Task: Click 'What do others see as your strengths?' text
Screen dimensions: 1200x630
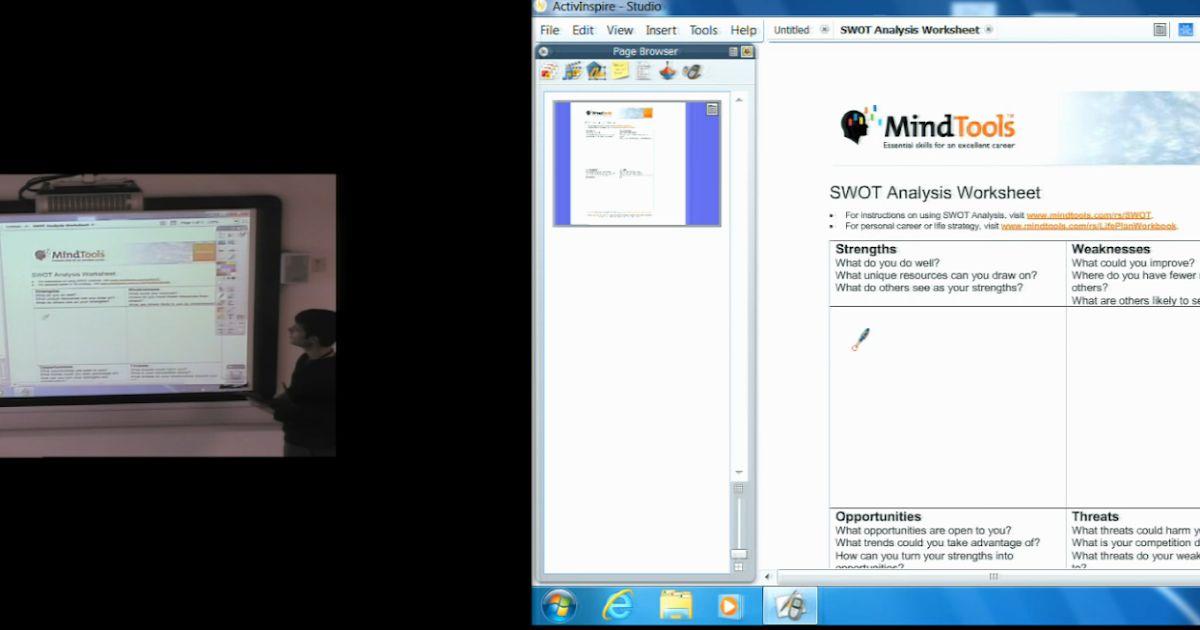Action: tap(929, 288)
